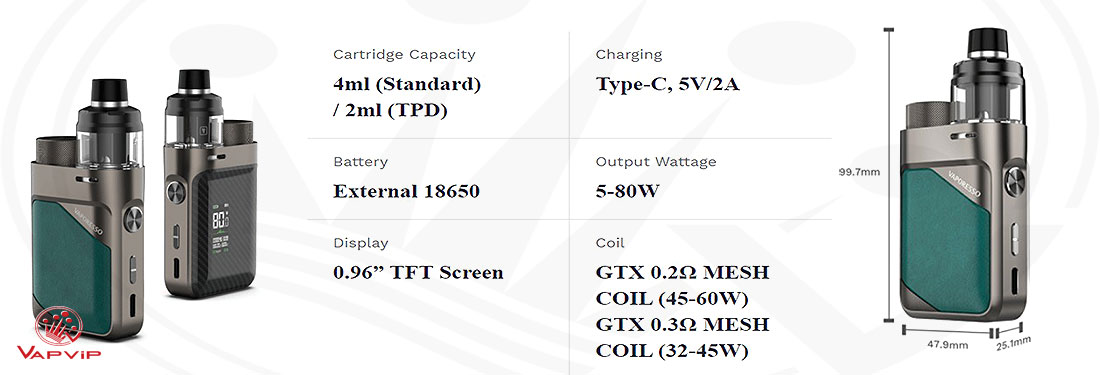The image size is (1100, 375).
Task: Select the 5-80W value
Action: click(x=627, y=191)
